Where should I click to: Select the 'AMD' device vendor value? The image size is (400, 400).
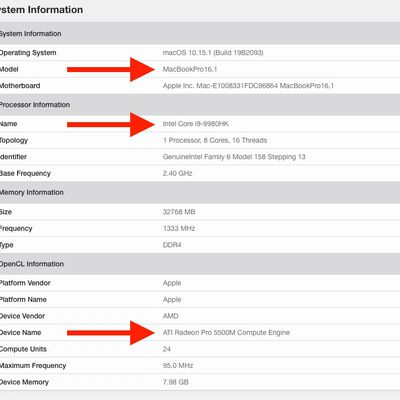point(170,316)
